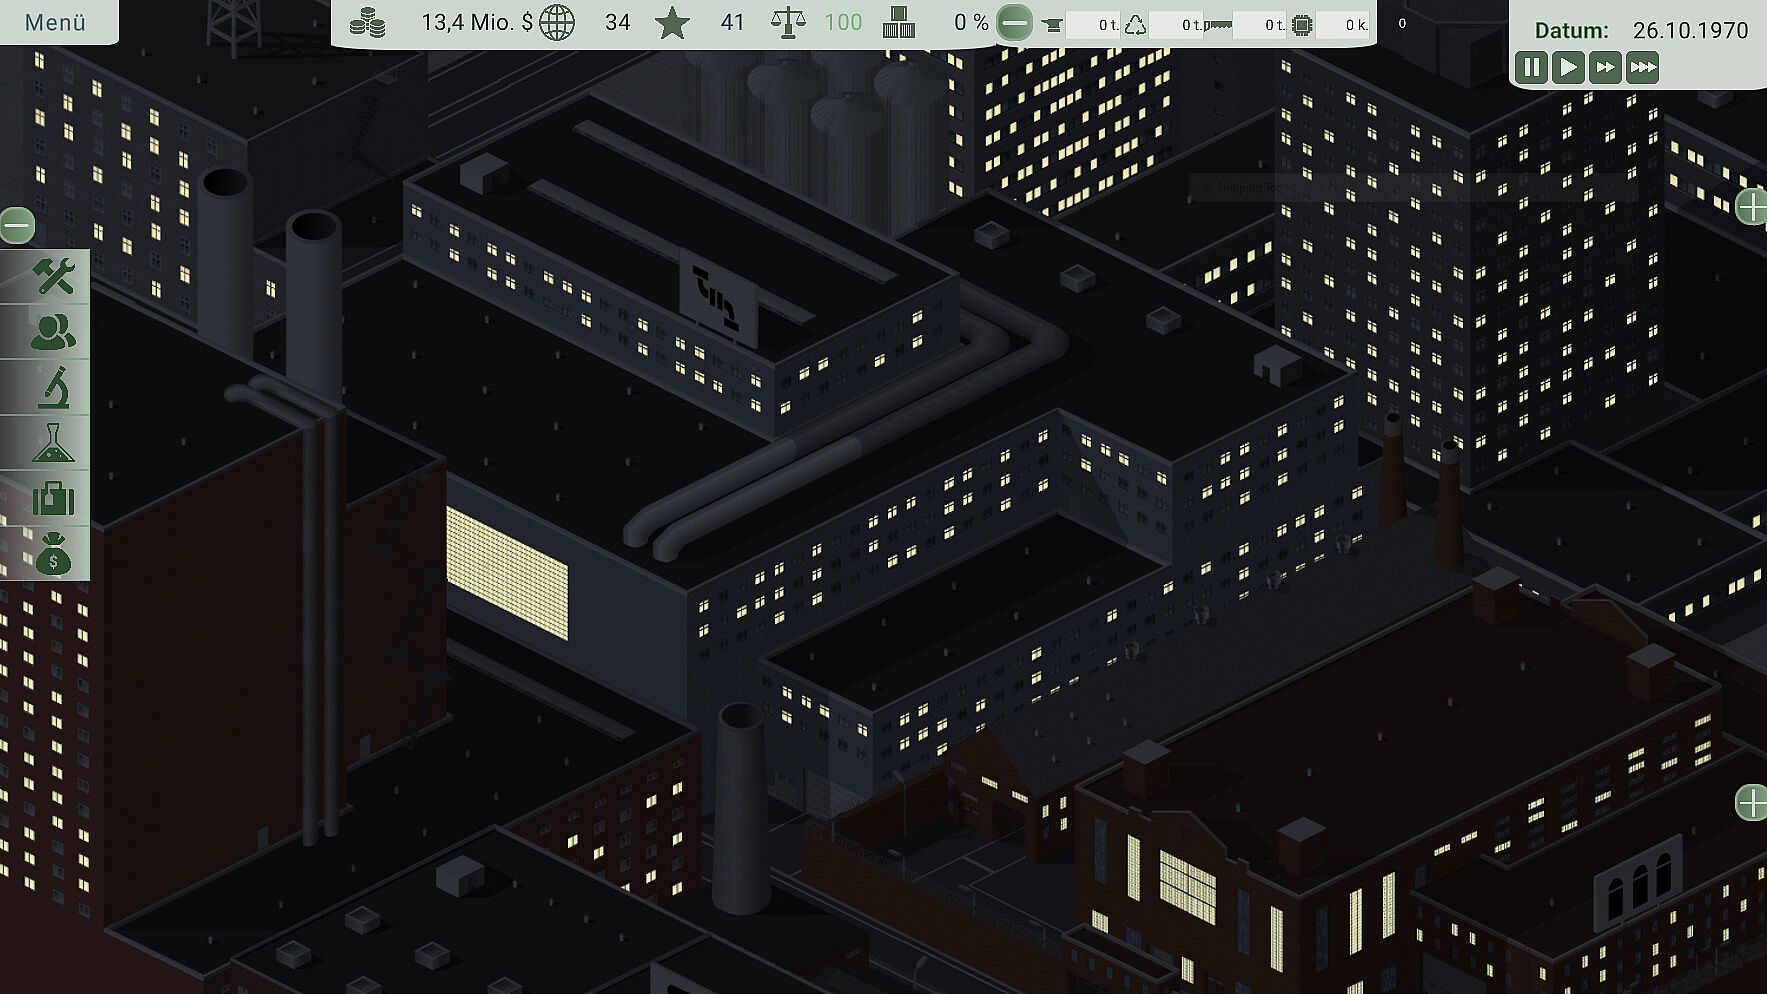Open the research microscope panel
The image size is (1767, 994).
pos(52,387)
